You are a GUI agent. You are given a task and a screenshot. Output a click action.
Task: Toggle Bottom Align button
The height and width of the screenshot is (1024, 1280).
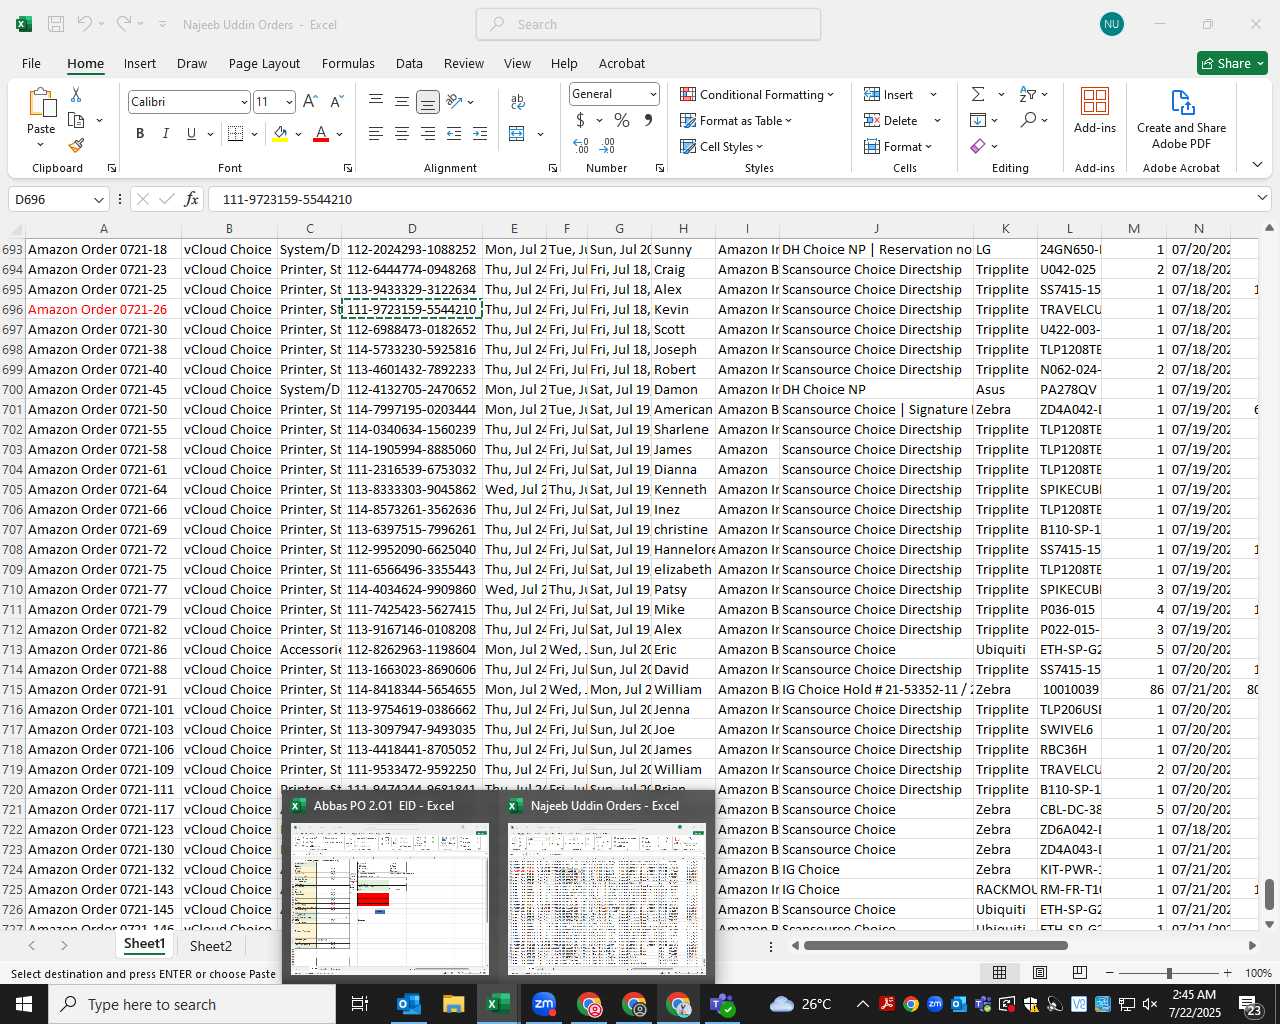pos(428,101)
